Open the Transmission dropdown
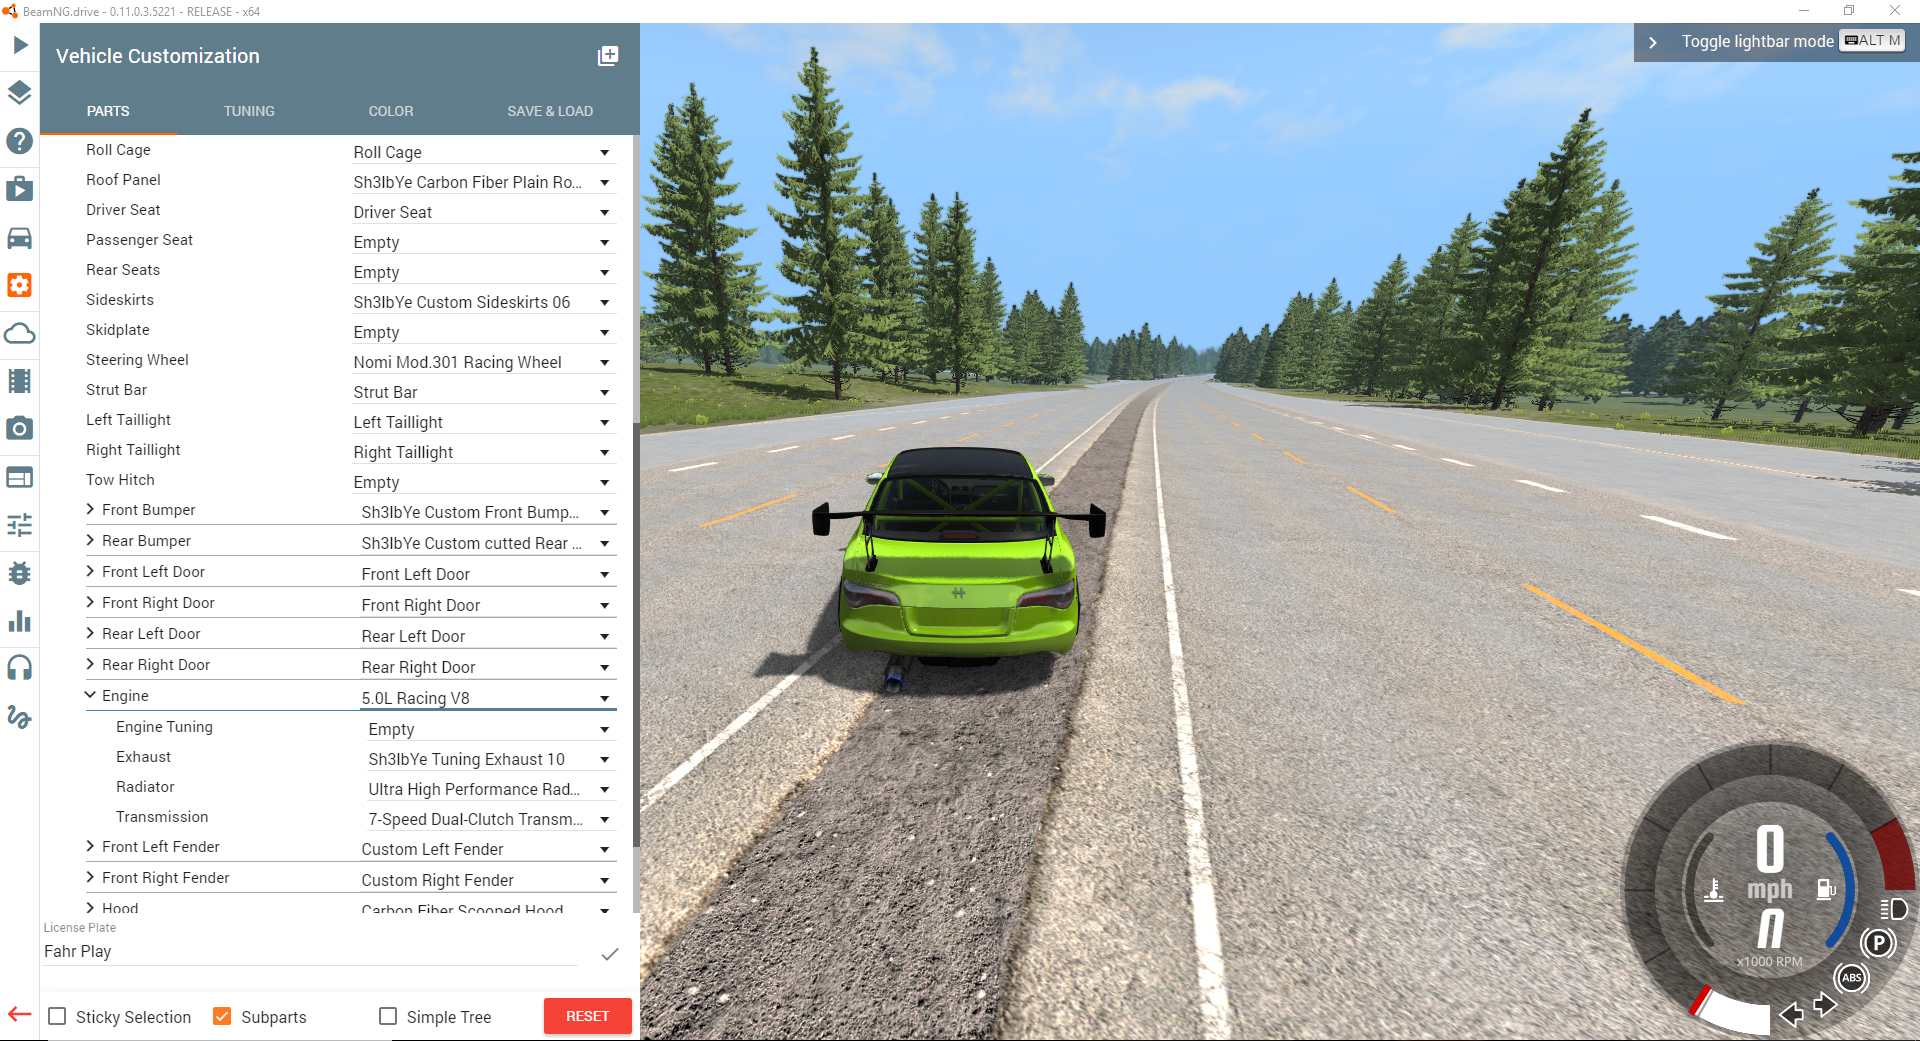Screen dimensions: 1920x1041 click(491, 819)
